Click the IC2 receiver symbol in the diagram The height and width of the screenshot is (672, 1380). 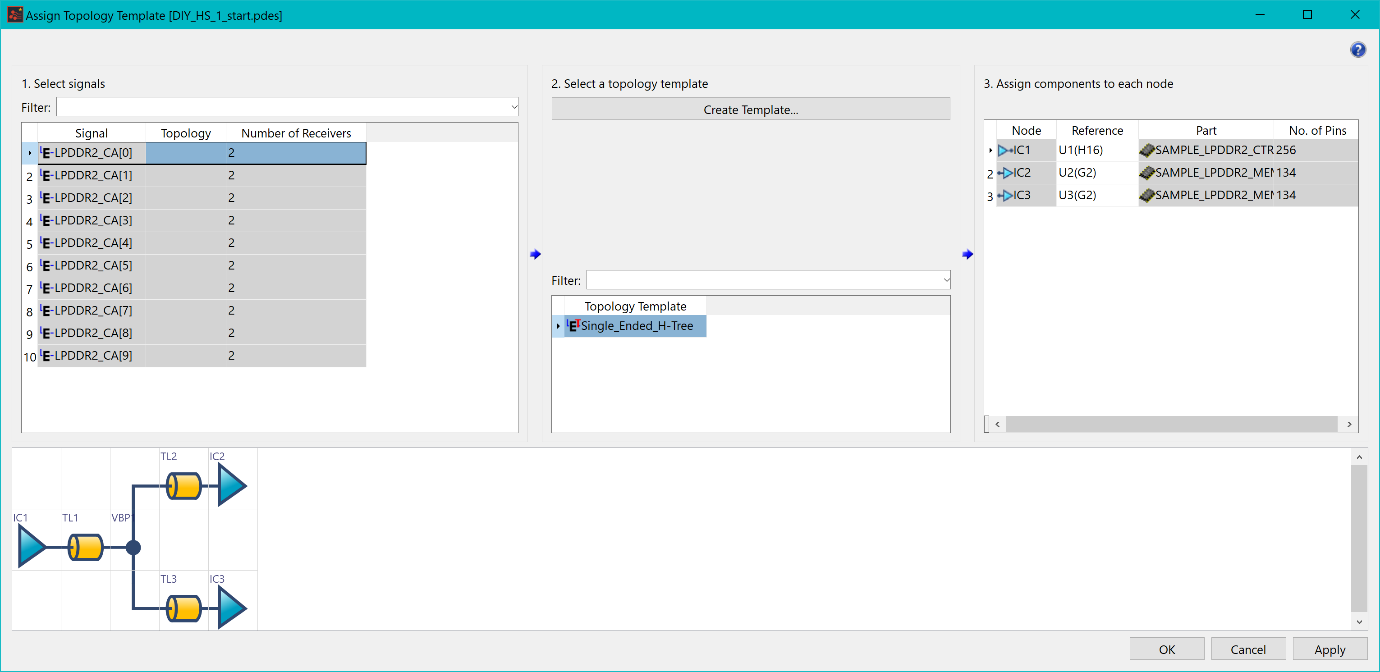tap(231, 487)
